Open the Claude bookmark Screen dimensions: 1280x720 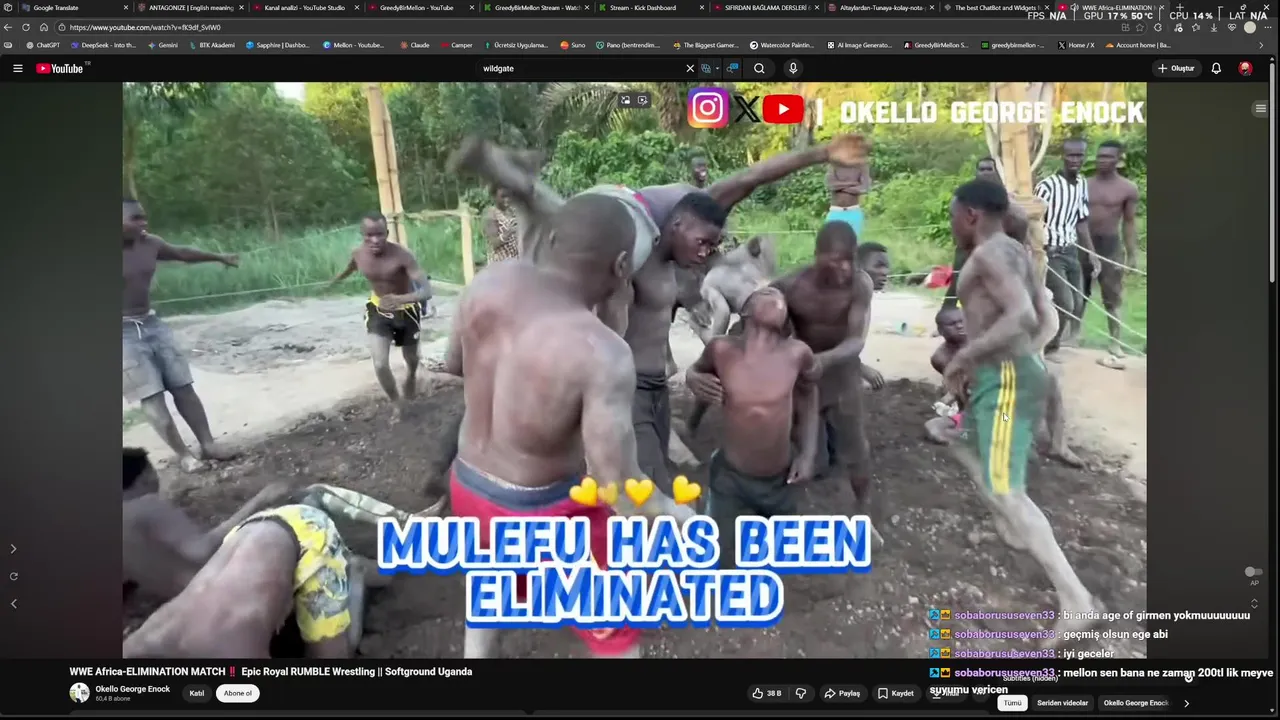tap(414, 45)
